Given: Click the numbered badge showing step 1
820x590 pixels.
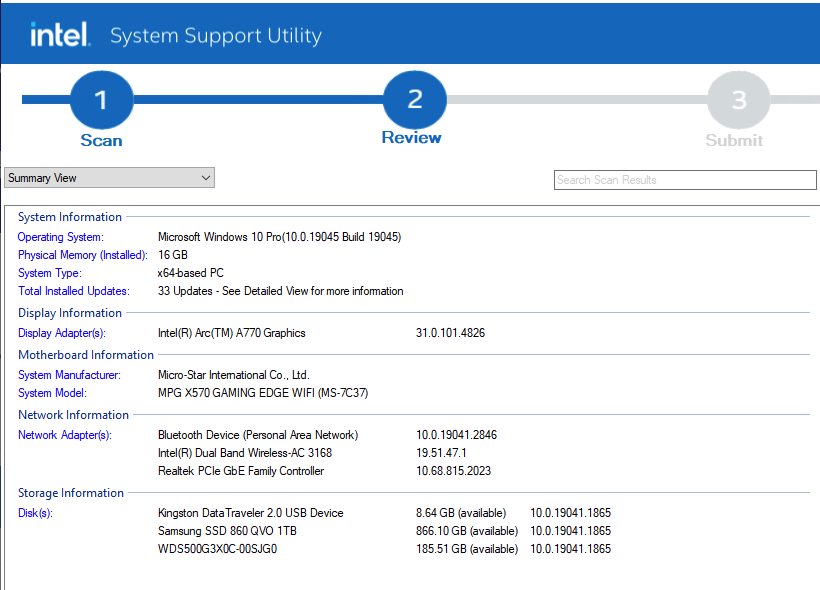Looking at the screenshot, I should click(x=101, y=99).
